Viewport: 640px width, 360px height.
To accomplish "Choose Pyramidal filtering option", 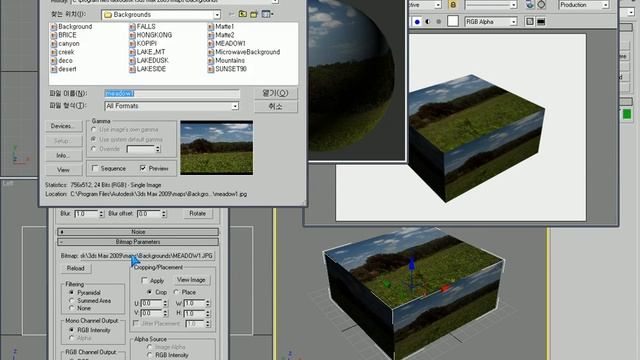I will tap(72, 293).
